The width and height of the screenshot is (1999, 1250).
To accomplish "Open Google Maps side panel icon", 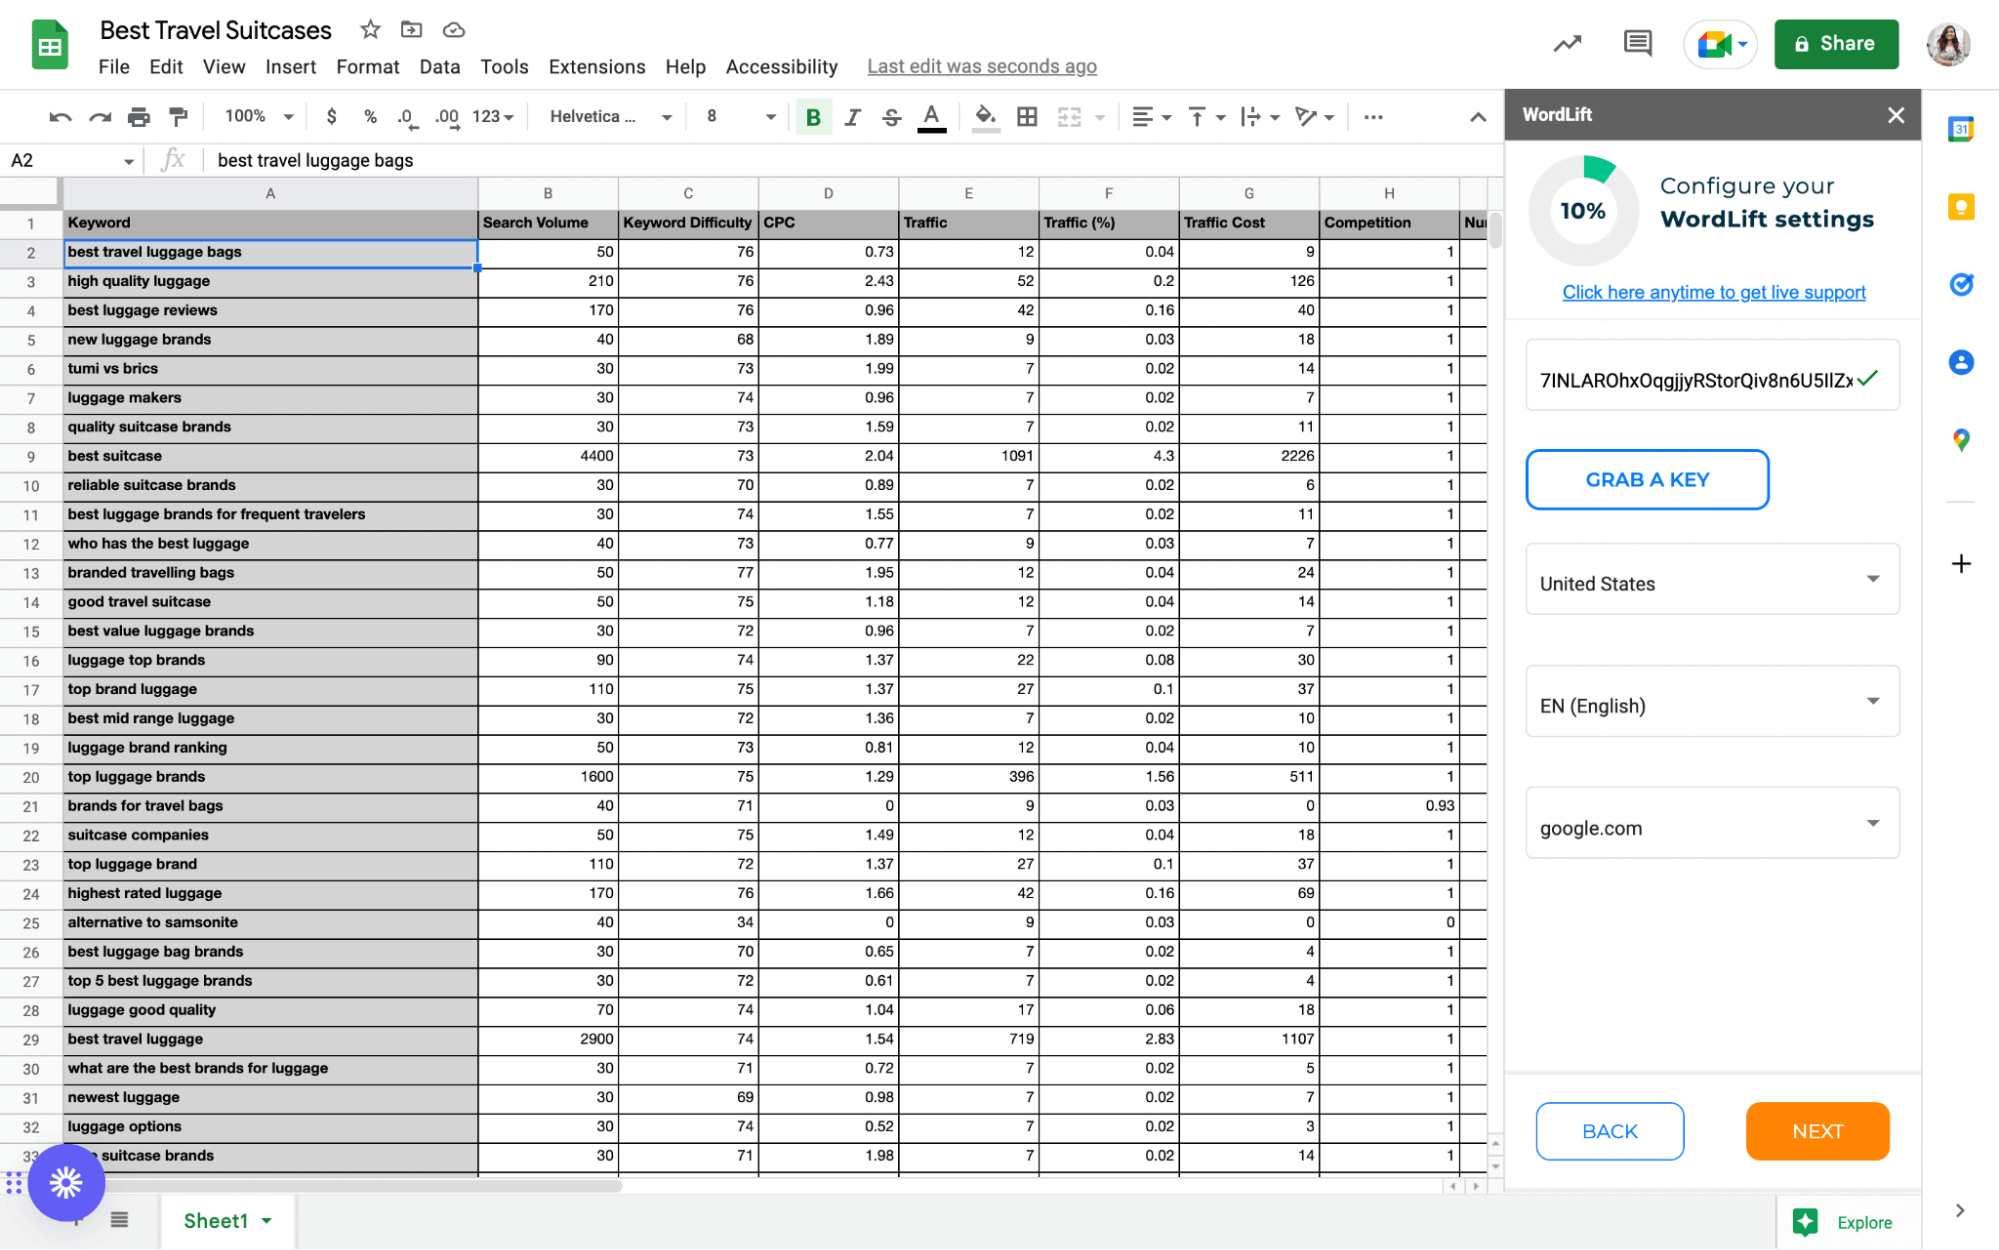I will click(1960, 440).
